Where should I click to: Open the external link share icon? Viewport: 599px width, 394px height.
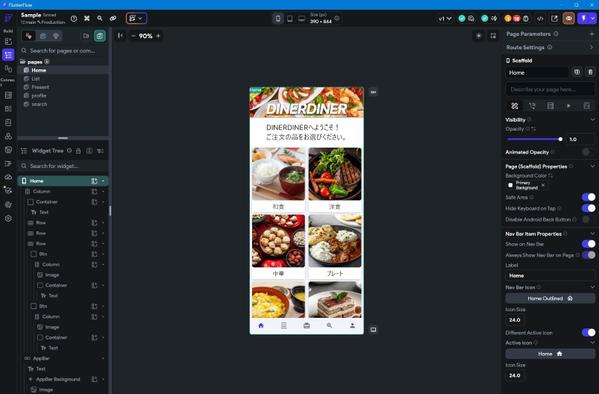click(x=554, y=18)
